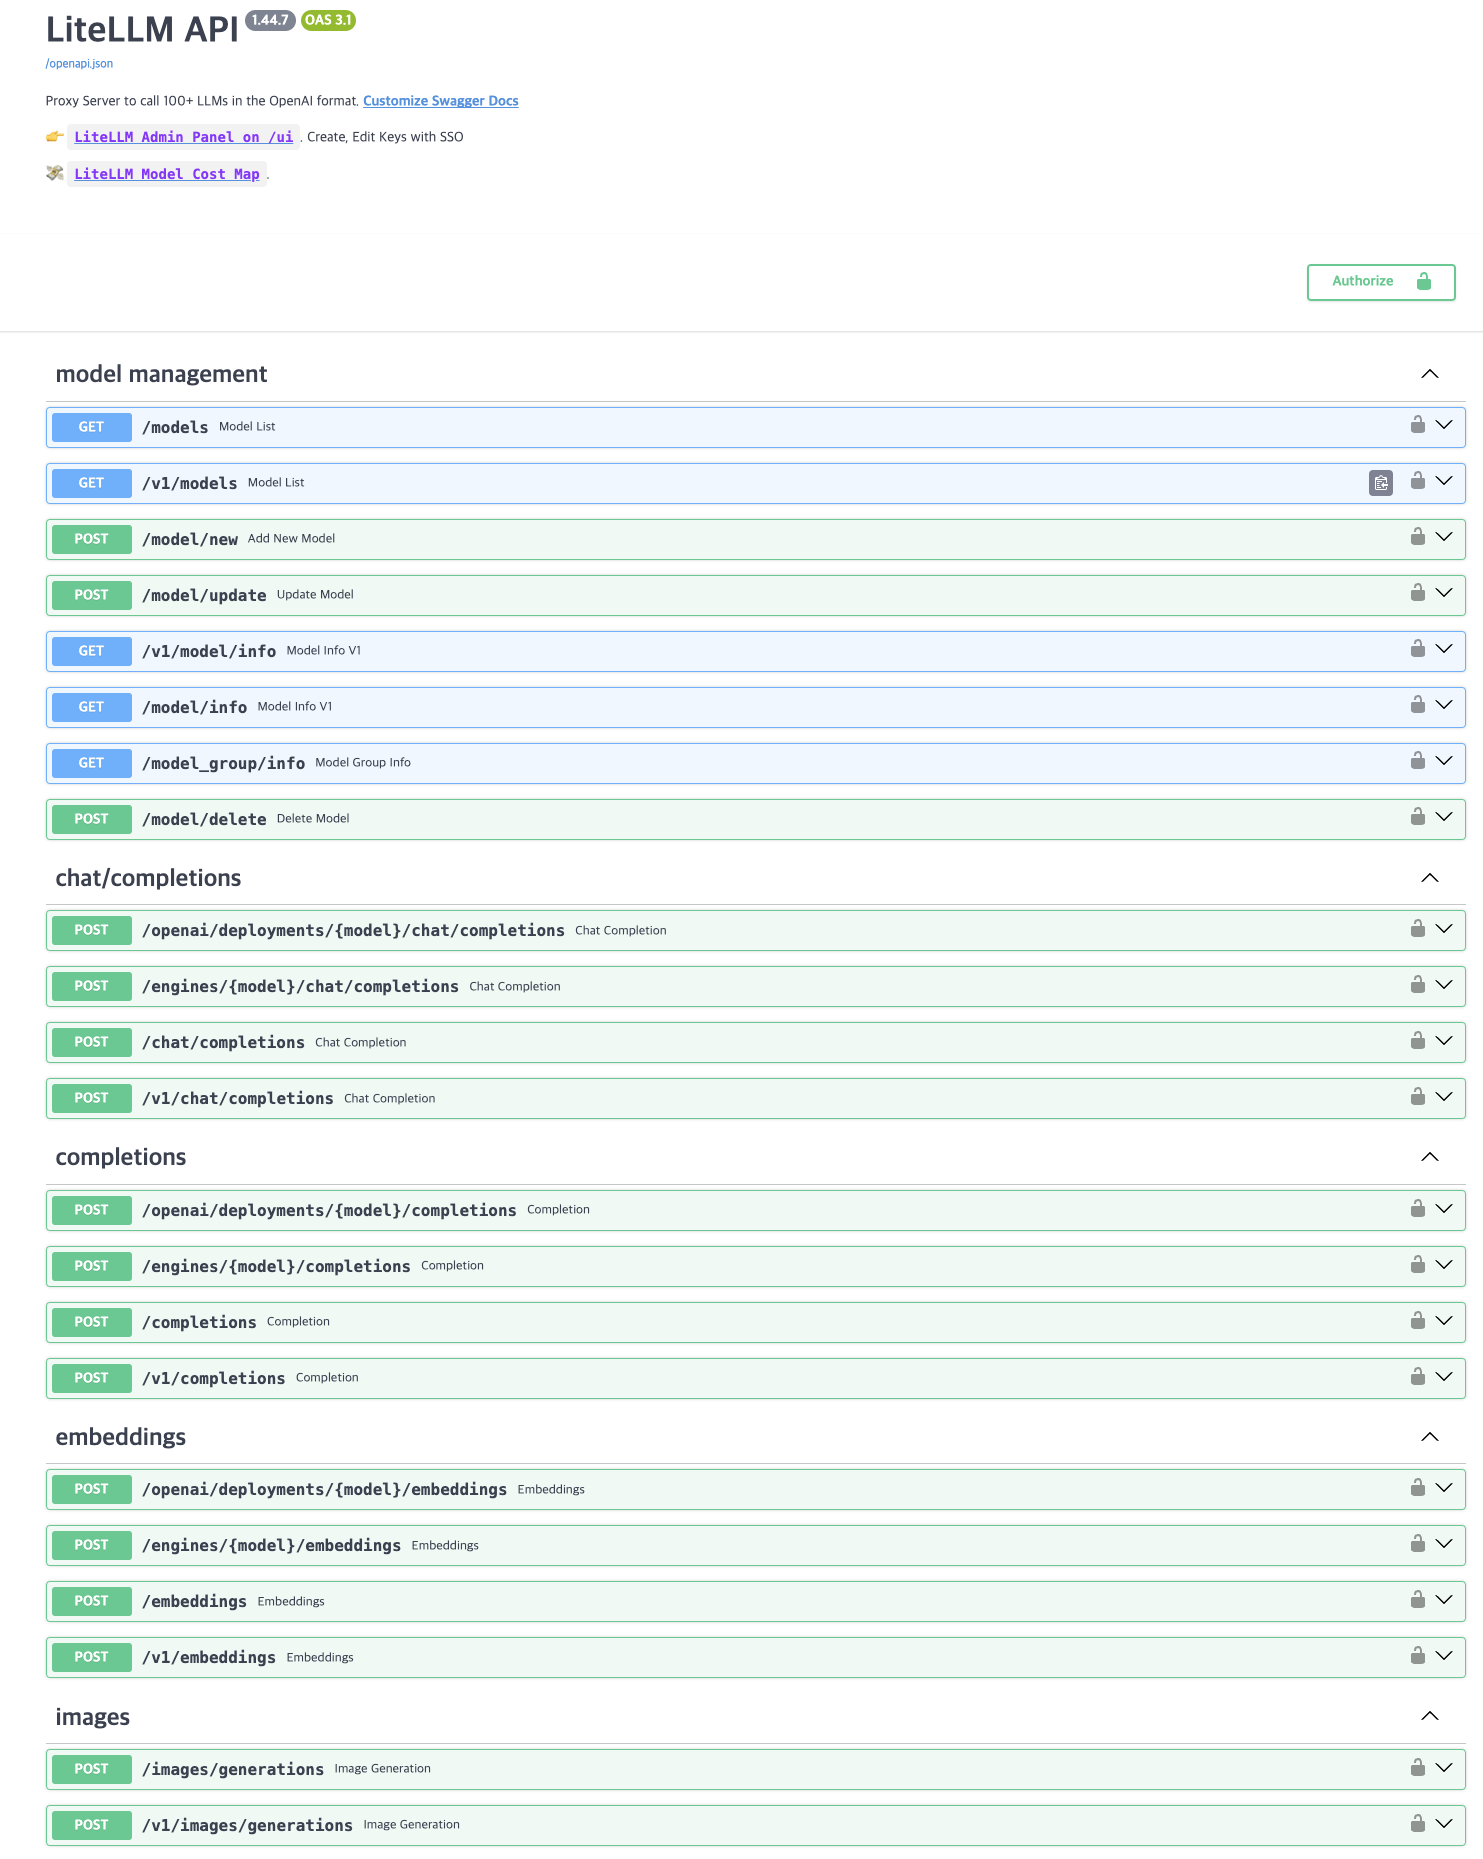The width and height of the screenshot is (1483, 1859).
Task: Click lock icon on /v1/embeddings row
Action: (1417, 1656)
